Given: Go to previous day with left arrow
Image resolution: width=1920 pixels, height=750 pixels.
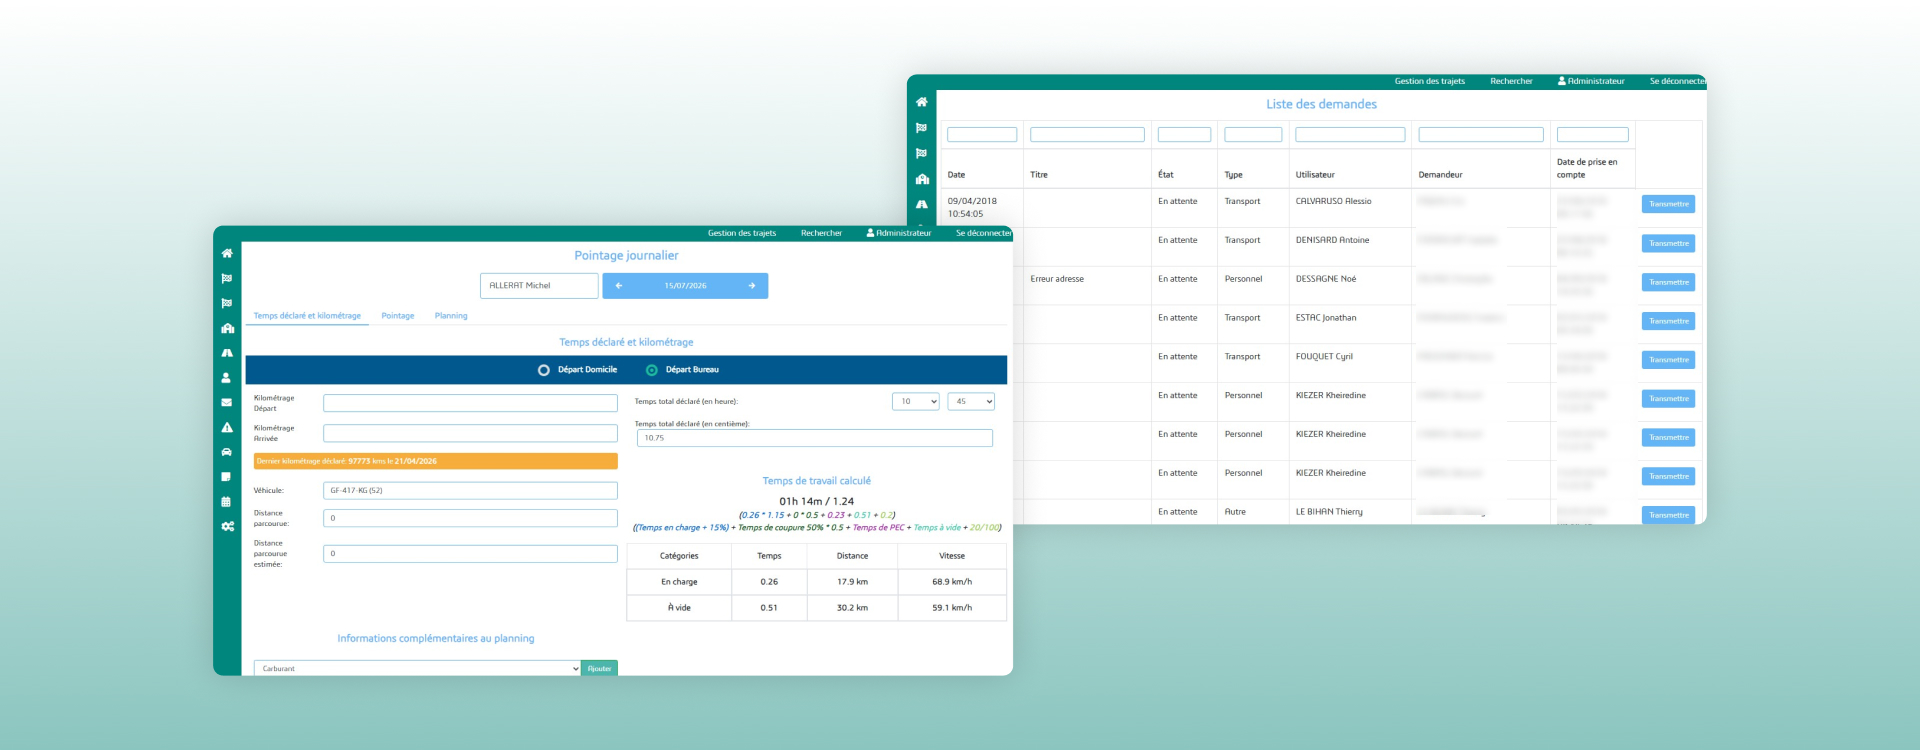Looking at the screenshot, I should coord(619,286).
